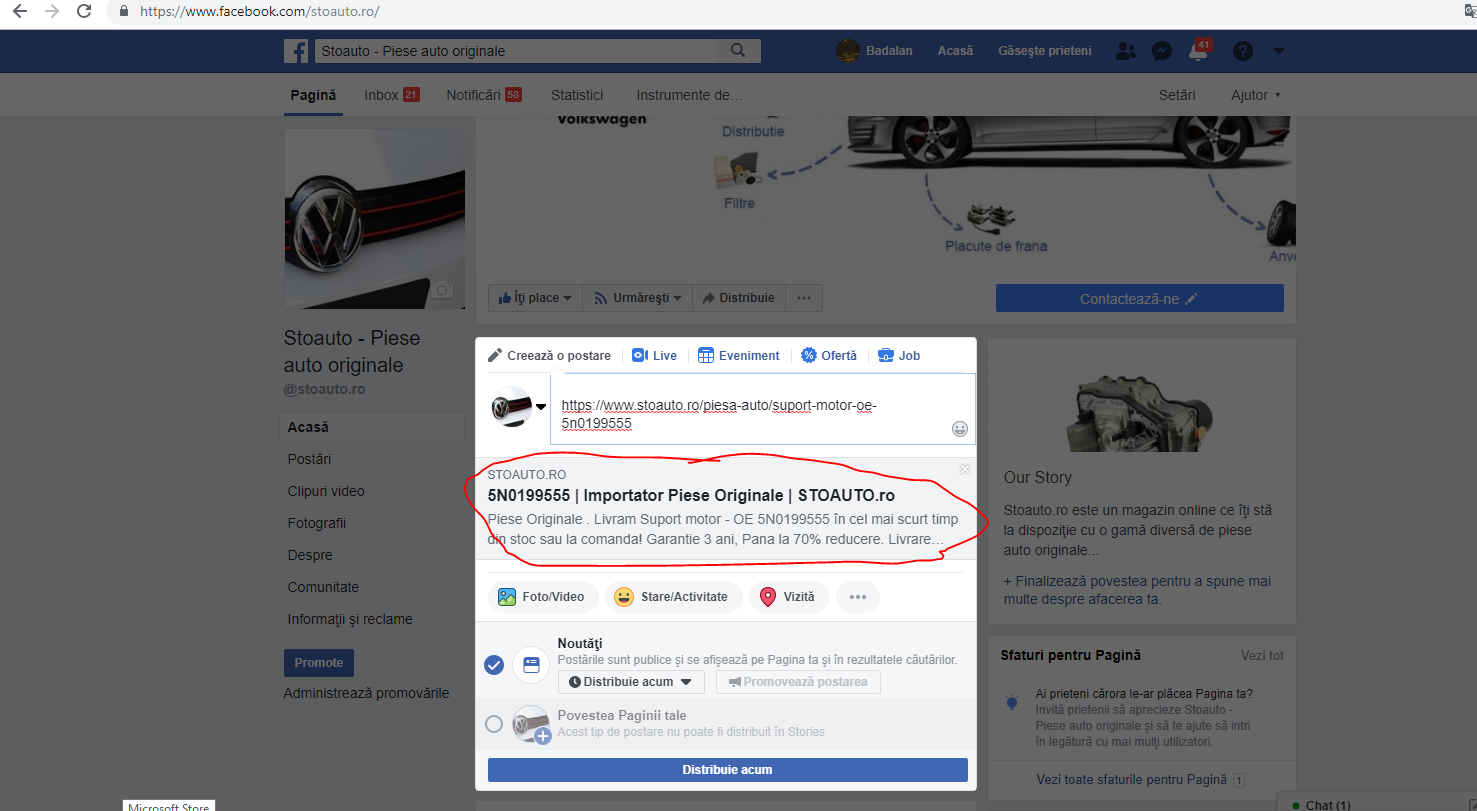Click the Contactează-ne button

pyautogui.click(x=1140, y=299)
